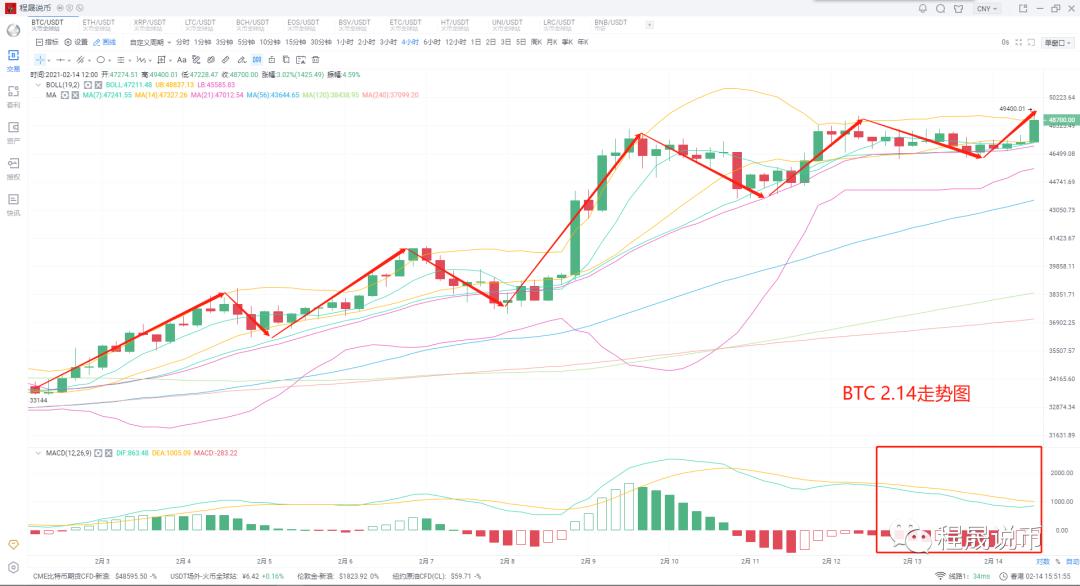Toggle the MA indicator visibility
The height and width of the screenshot is (586, 1080).
pyautogui.click(x=64, y=97)
